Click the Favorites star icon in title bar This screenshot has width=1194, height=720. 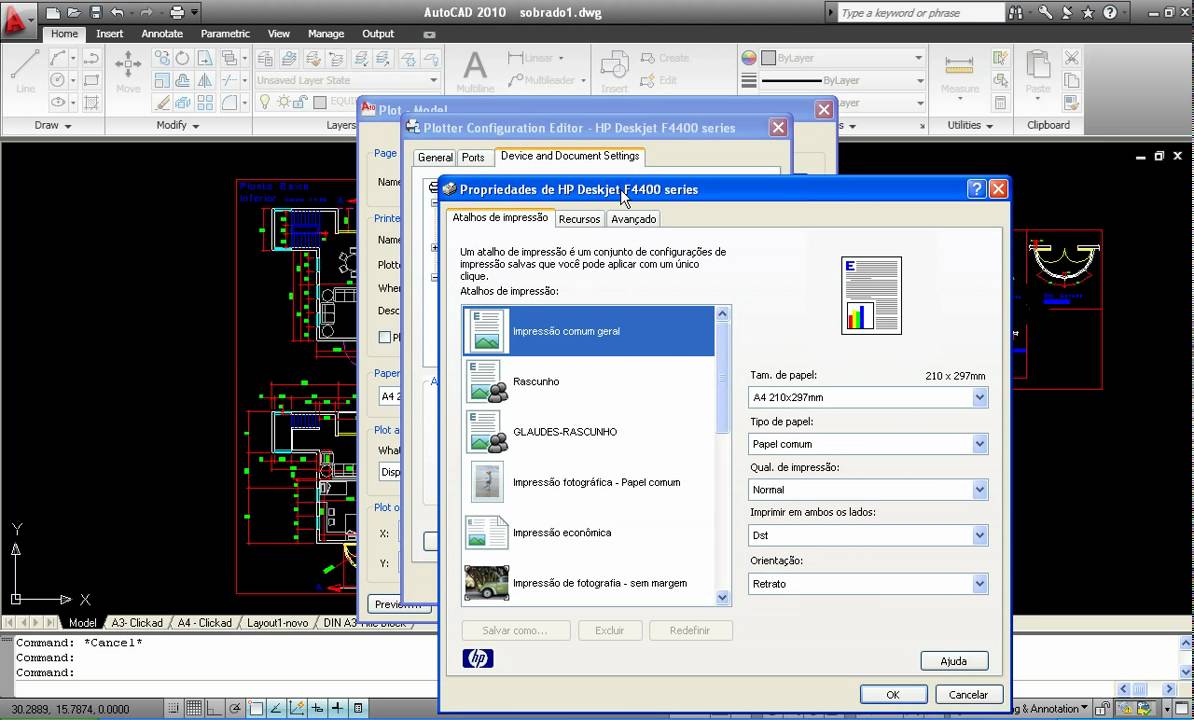click(1088, 12)
